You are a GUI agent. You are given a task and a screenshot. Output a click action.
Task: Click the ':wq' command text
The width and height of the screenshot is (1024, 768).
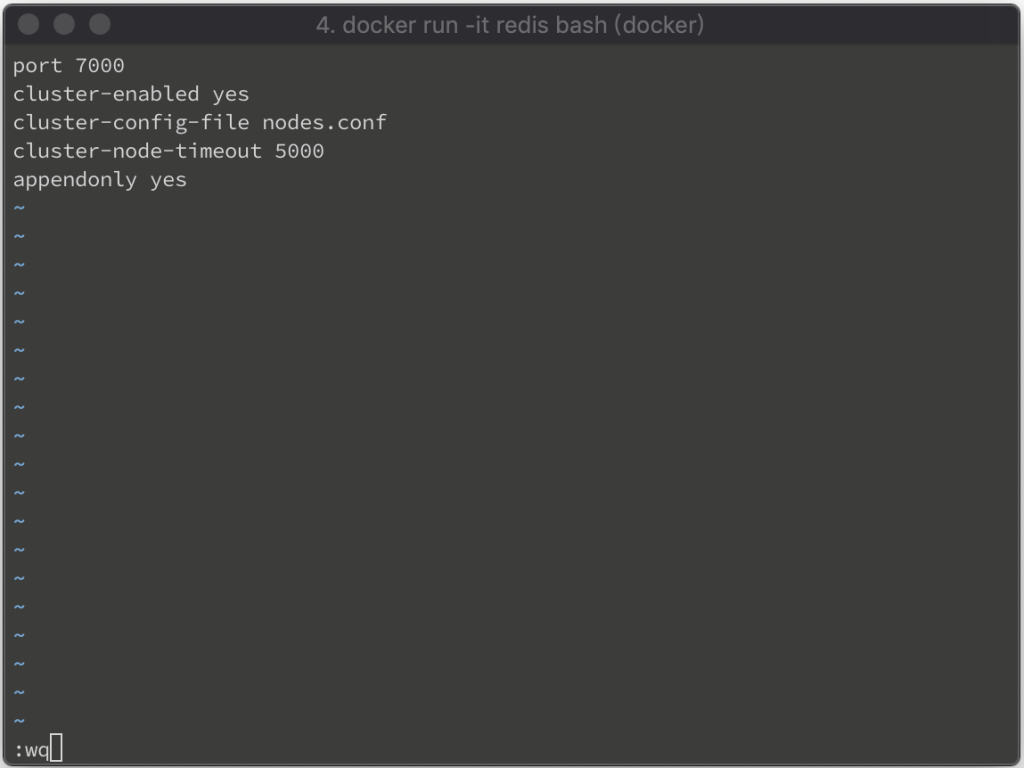31,750
